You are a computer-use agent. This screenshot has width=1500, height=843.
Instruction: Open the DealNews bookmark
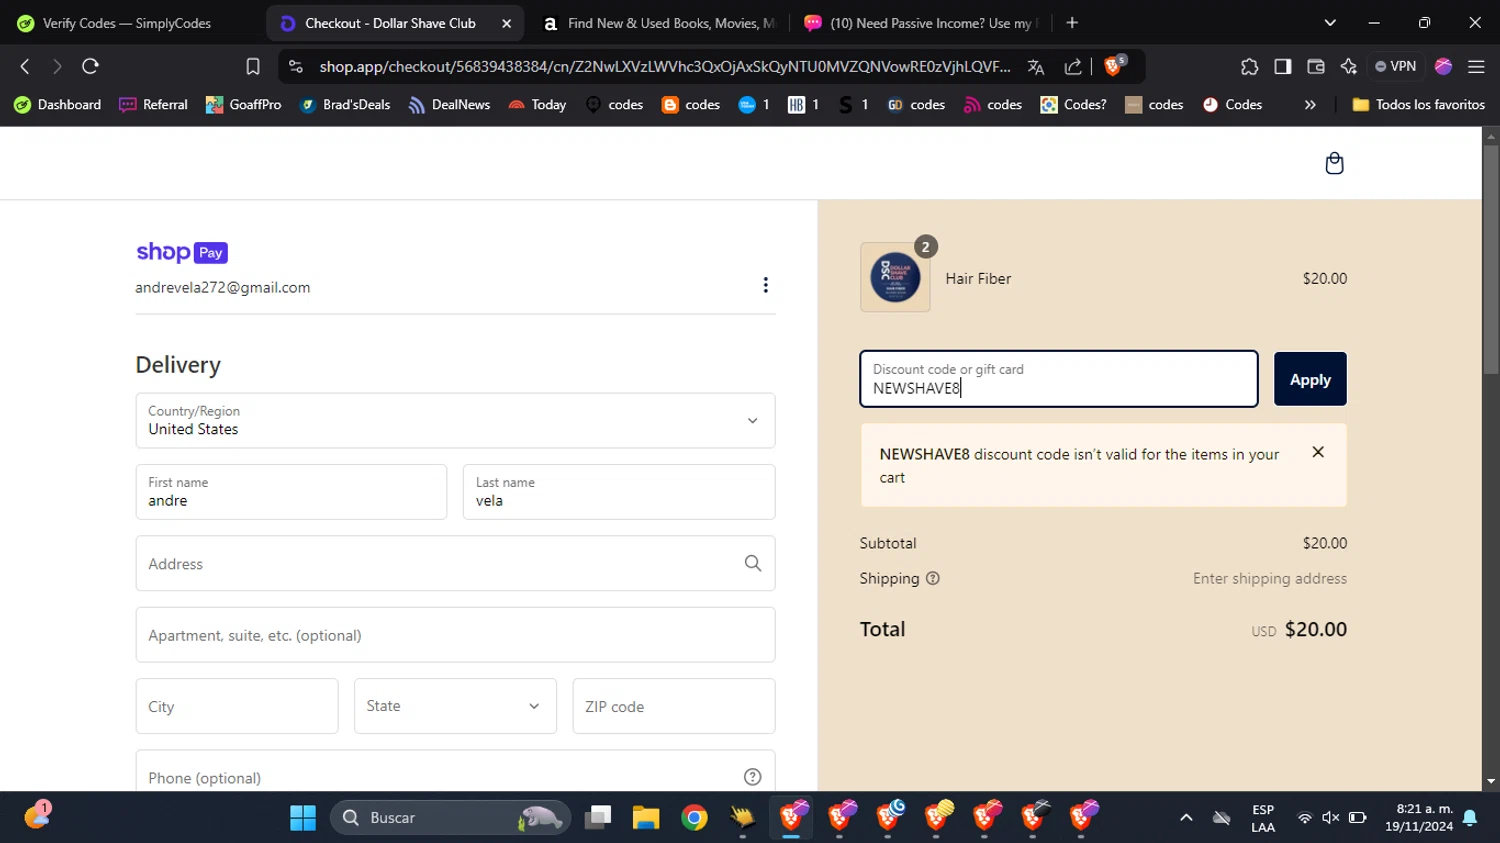pyautogui.click(x=448, y=104)
